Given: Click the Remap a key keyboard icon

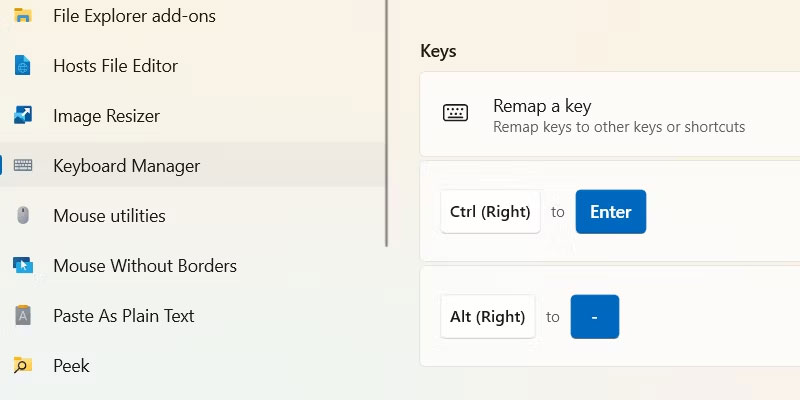Looking at the screenshot, I should pyautogui.click(x=456, y=113).
